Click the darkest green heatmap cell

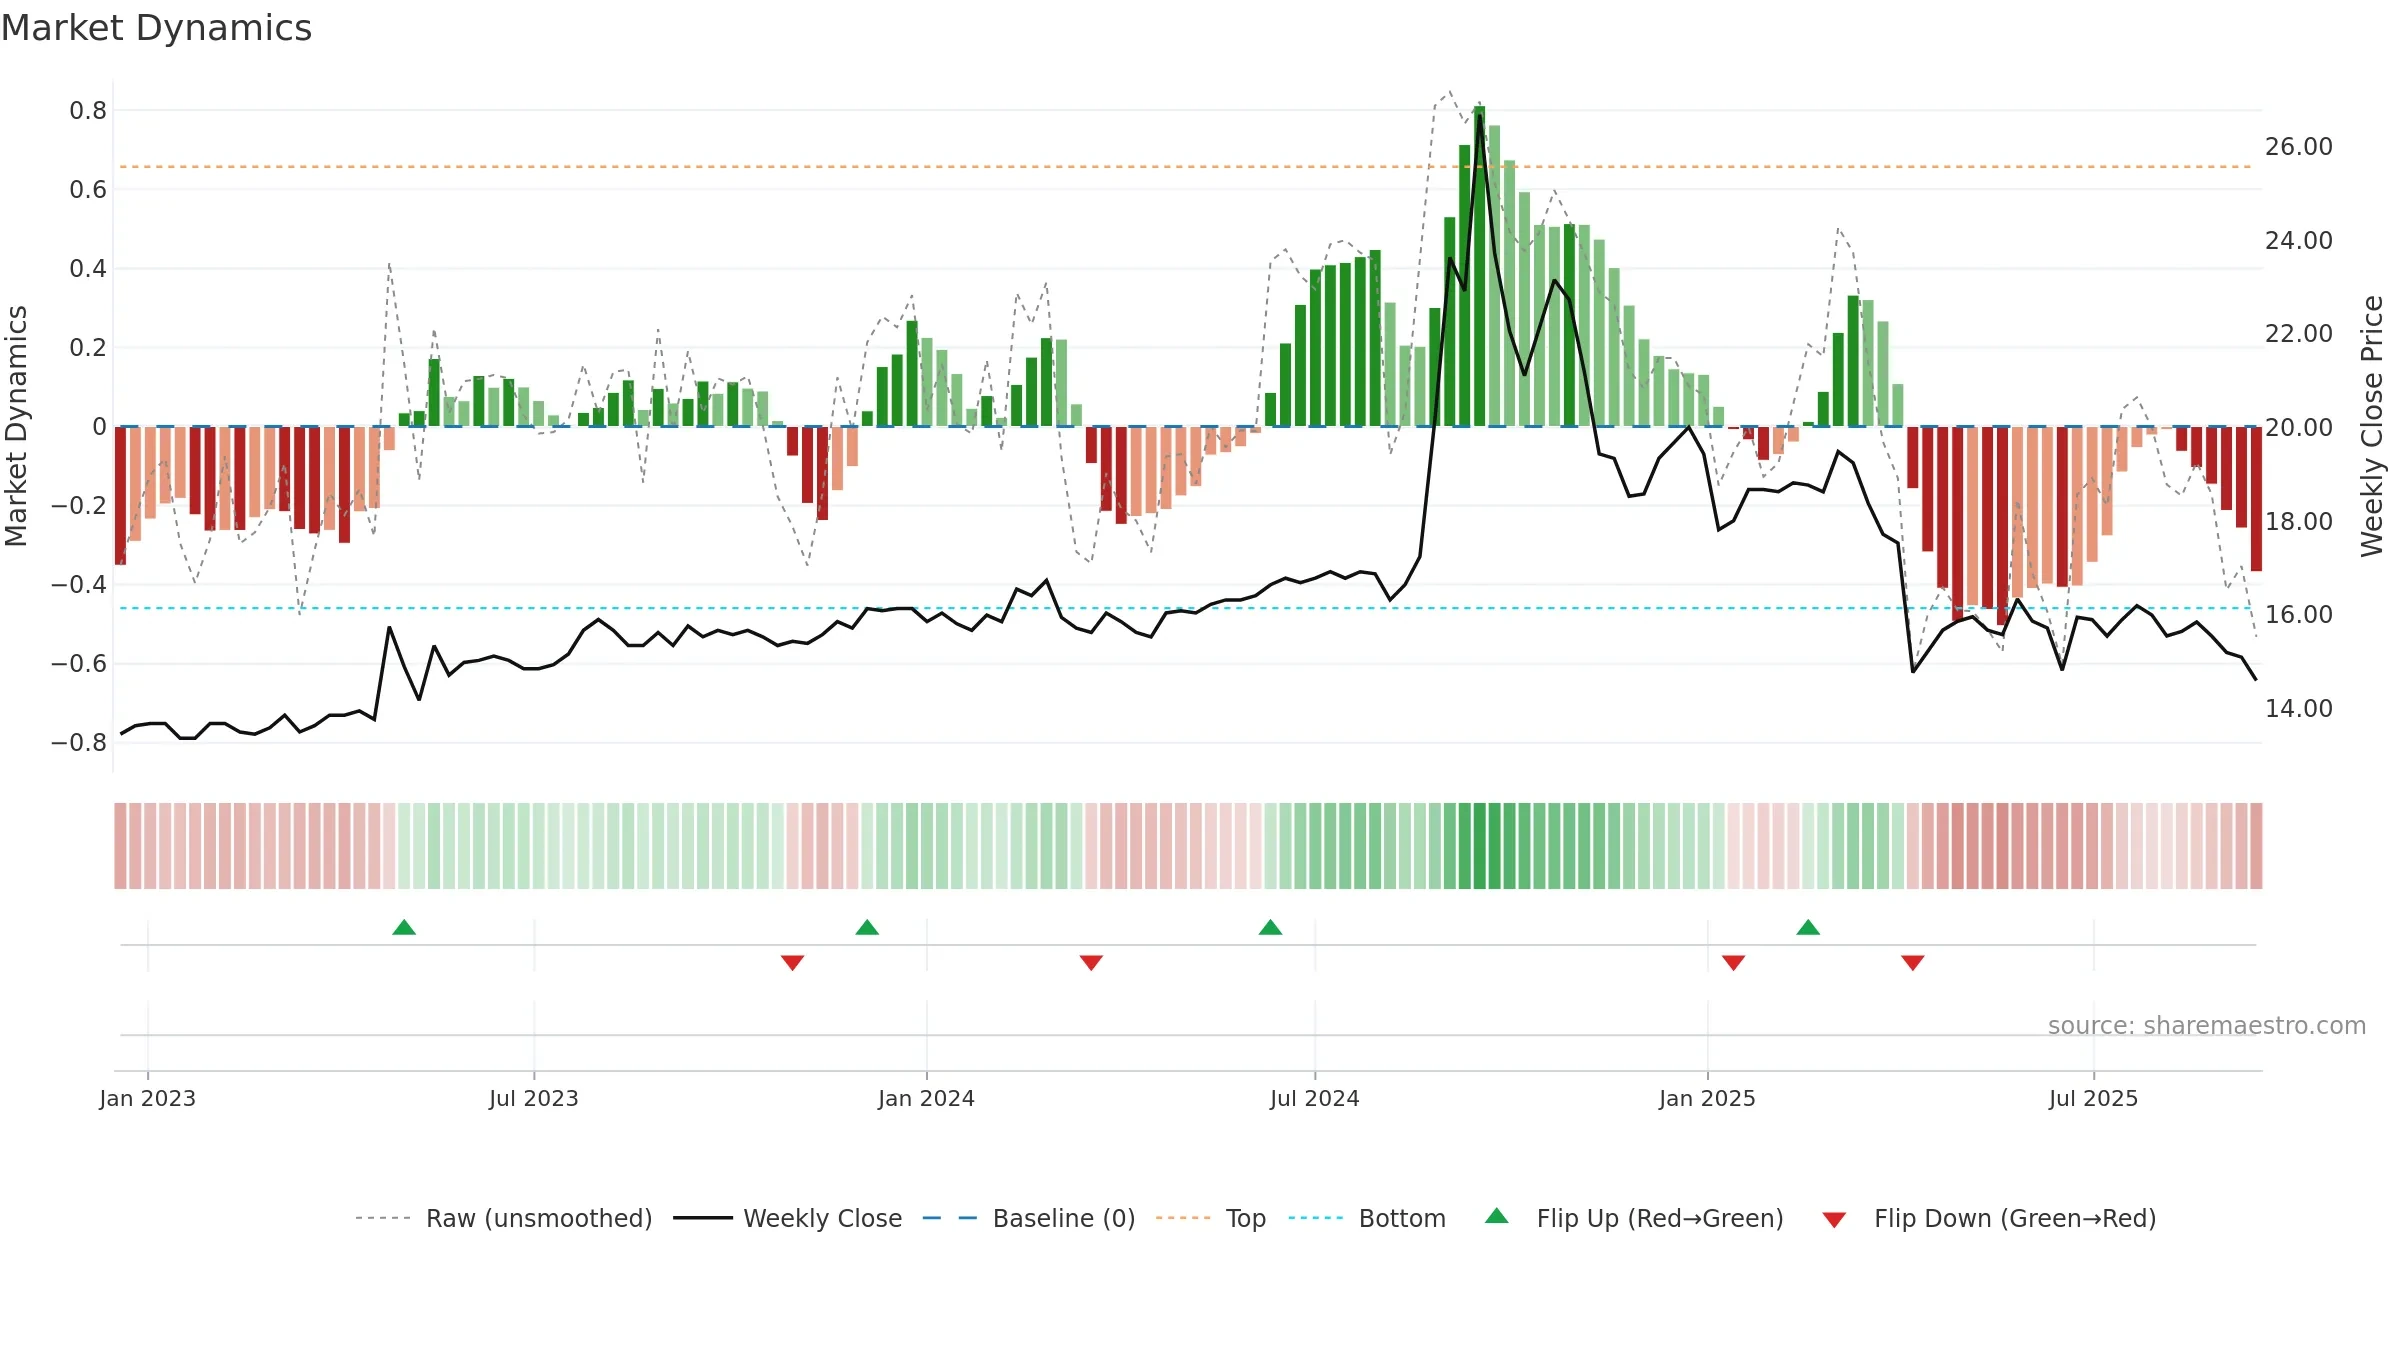1479,846
